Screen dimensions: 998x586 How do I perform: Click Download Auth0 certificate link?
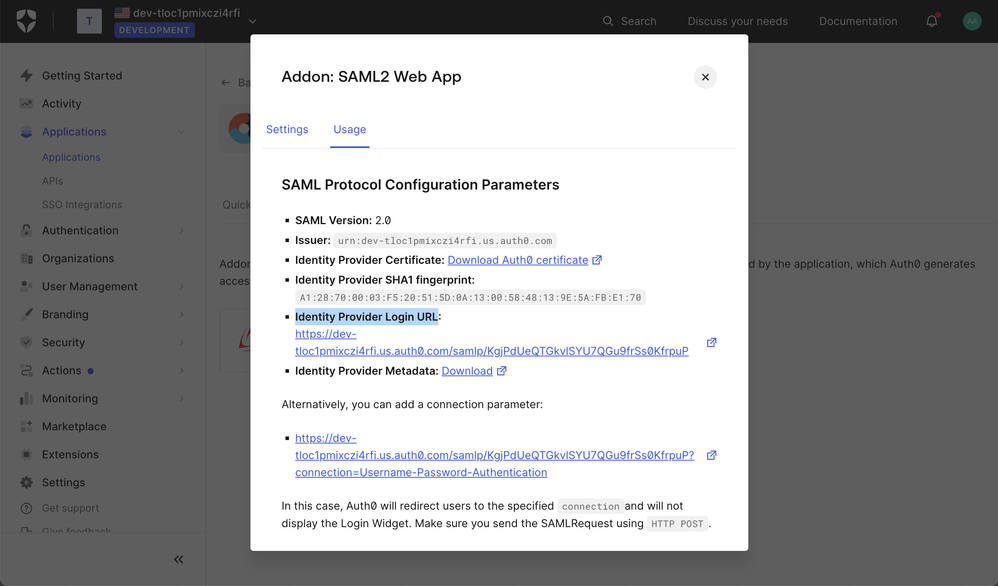(x=518, y=260)
